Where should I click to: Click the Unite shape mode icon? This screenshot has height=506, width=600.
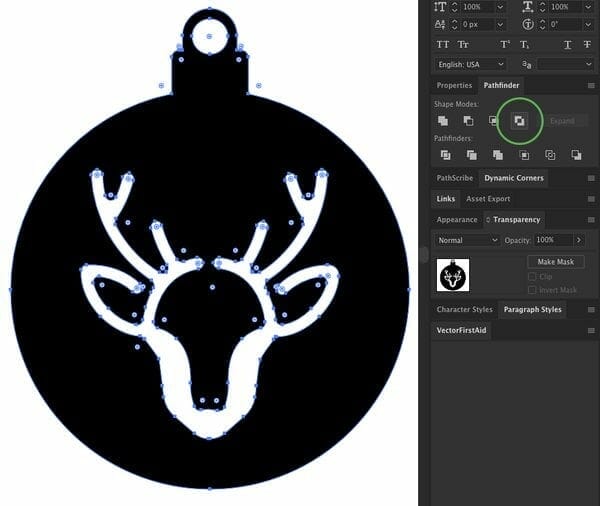click(x=443, y=121)
